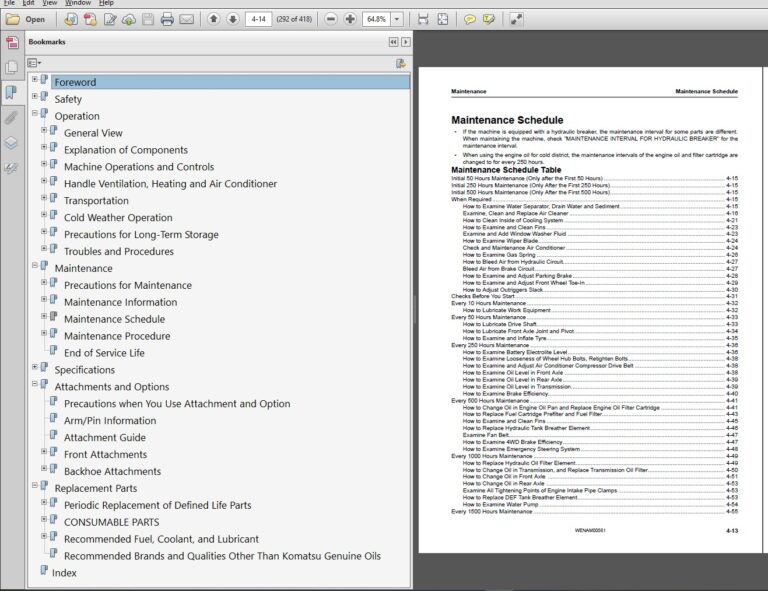Image resolution: width=768 pixels, height=591 pixels.
Task: Open the Window menu
Action: point(78,3)
